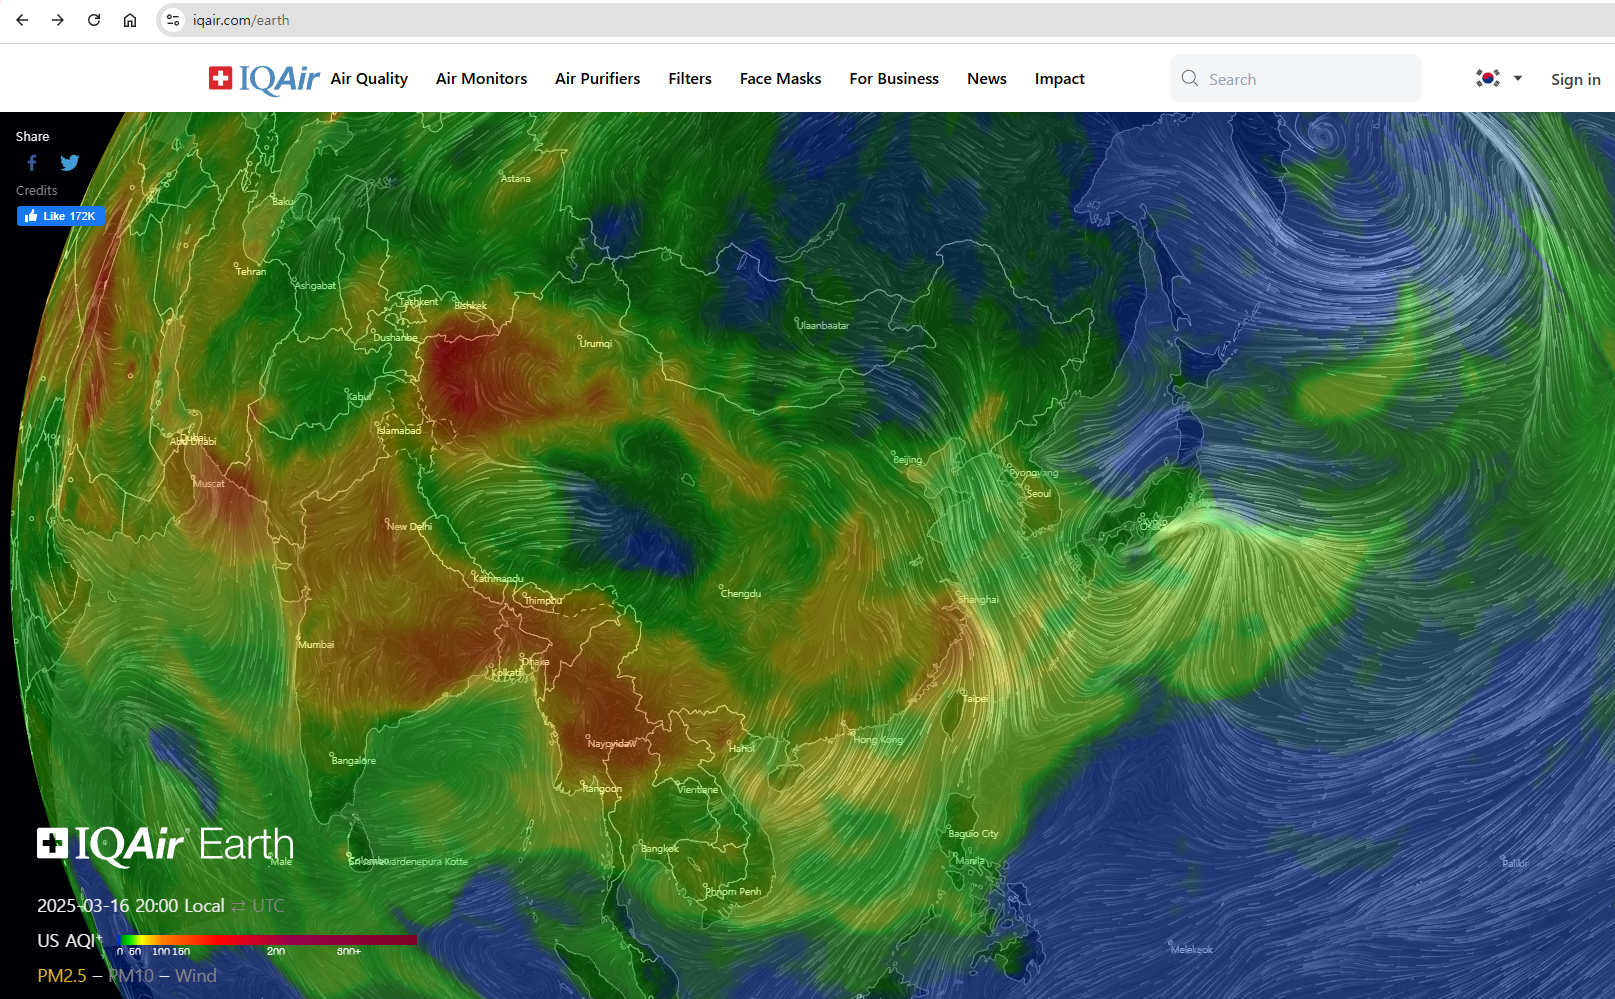Image resolution: width=1615 pixels, height=999 pixels.
Task: Select Pyongyang on the map
Action: pyautogui.click(x=1033, y=473)
